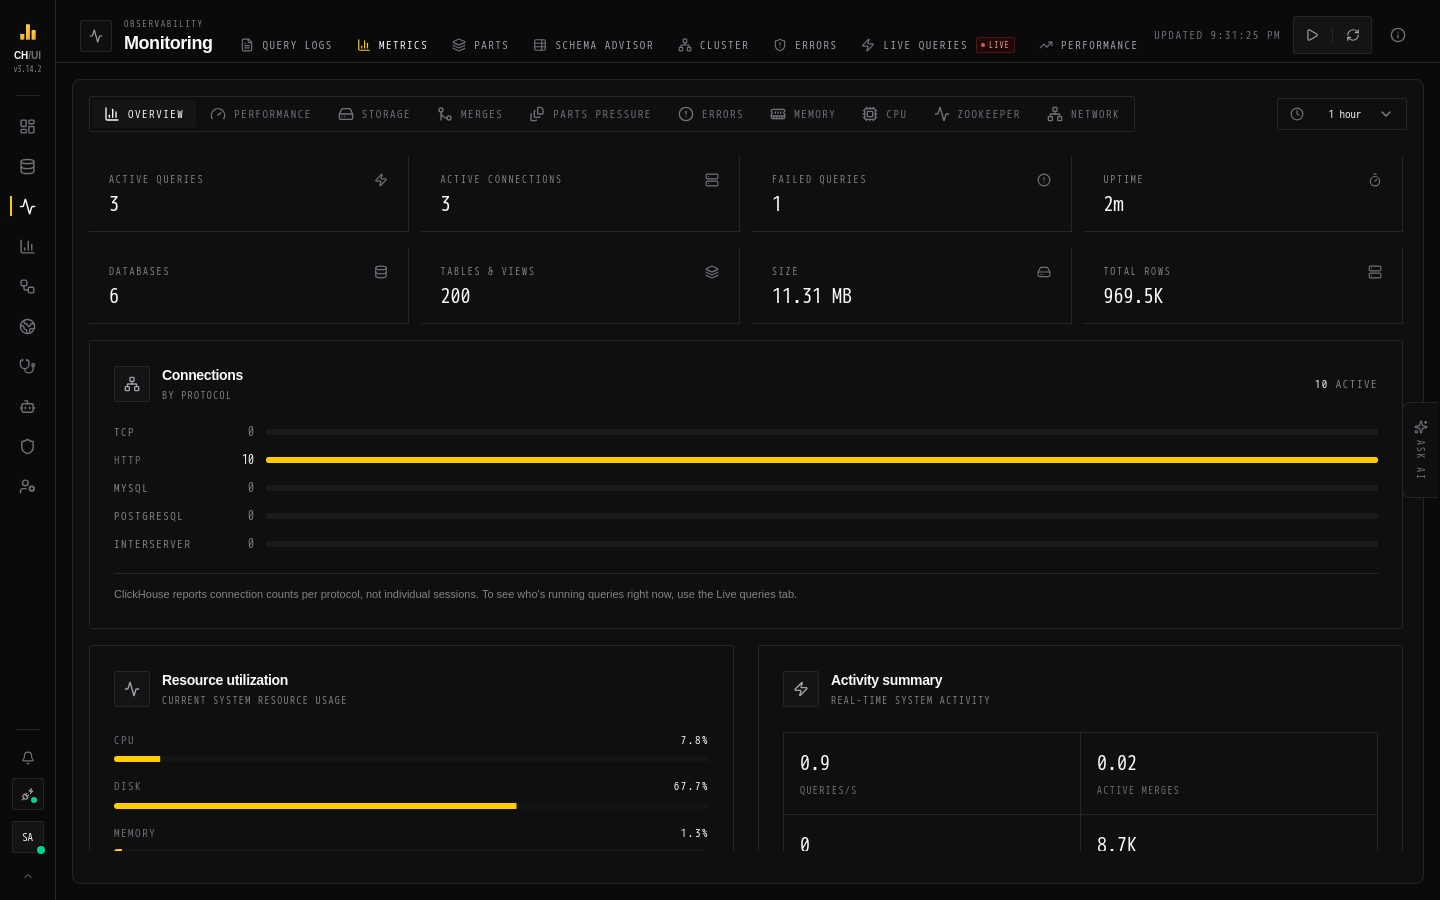Open the info icon in the header
The image size is (1440, 900).
point(1398,35)
